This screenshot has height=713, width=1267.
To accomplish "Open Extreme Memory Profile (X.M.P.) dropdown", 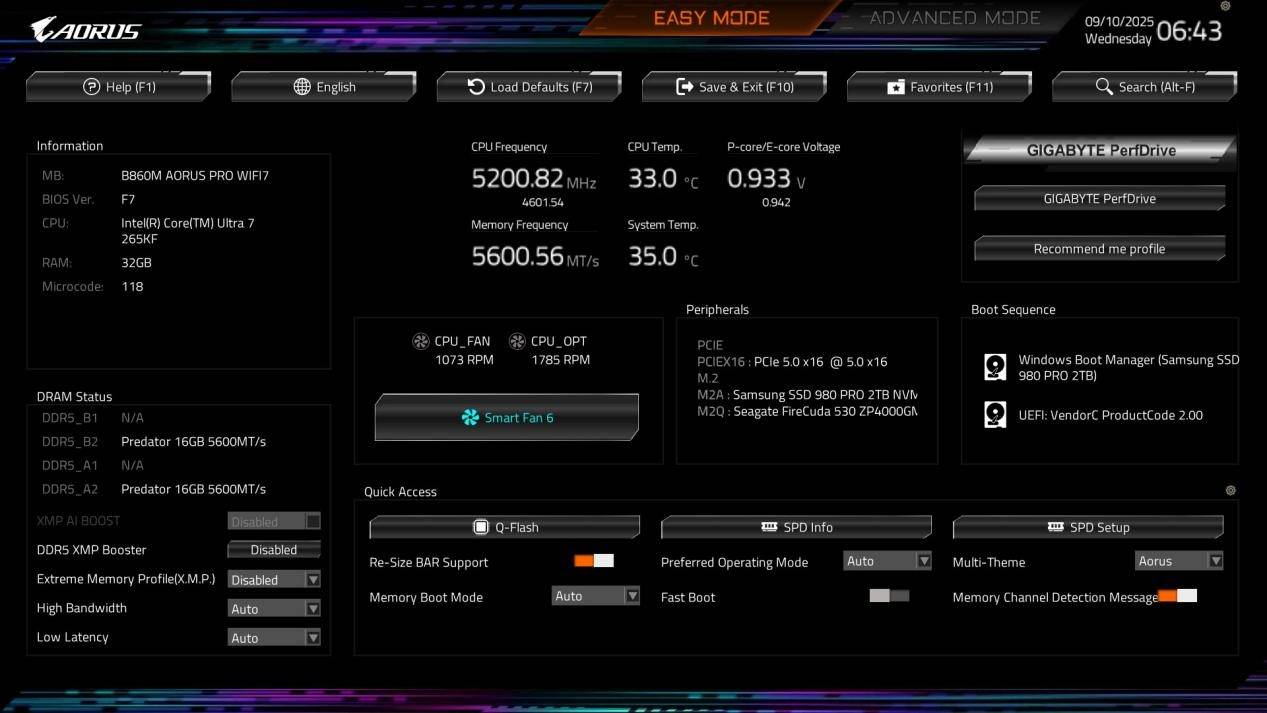I will tap(274, 580).
